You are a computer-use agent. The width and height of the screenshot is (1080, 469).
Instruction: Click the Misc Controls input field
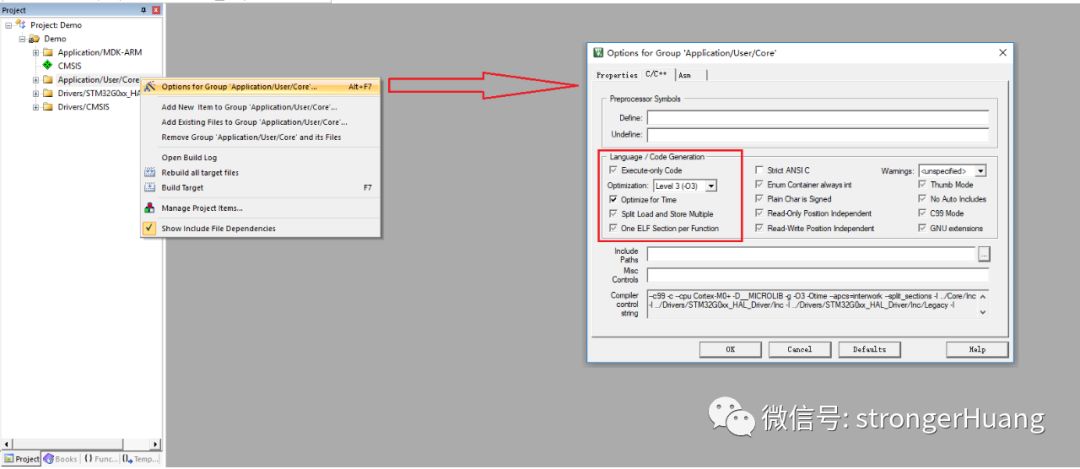818,275
